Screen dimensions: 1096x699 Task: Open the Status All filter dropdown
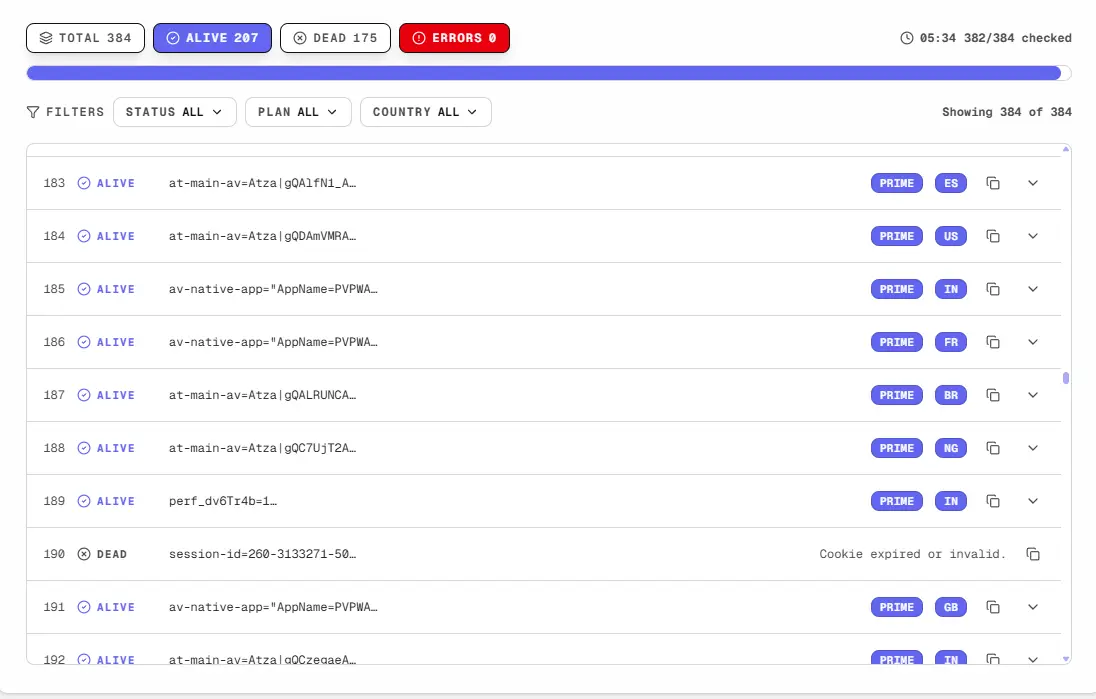pyautogui.click(x=175, y=112)
